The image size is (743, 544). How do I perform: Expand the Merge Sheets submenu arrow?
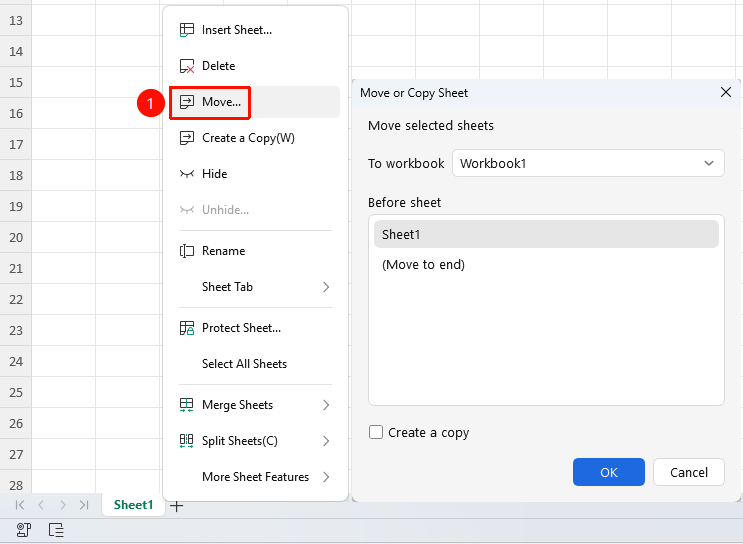point(326,405)
